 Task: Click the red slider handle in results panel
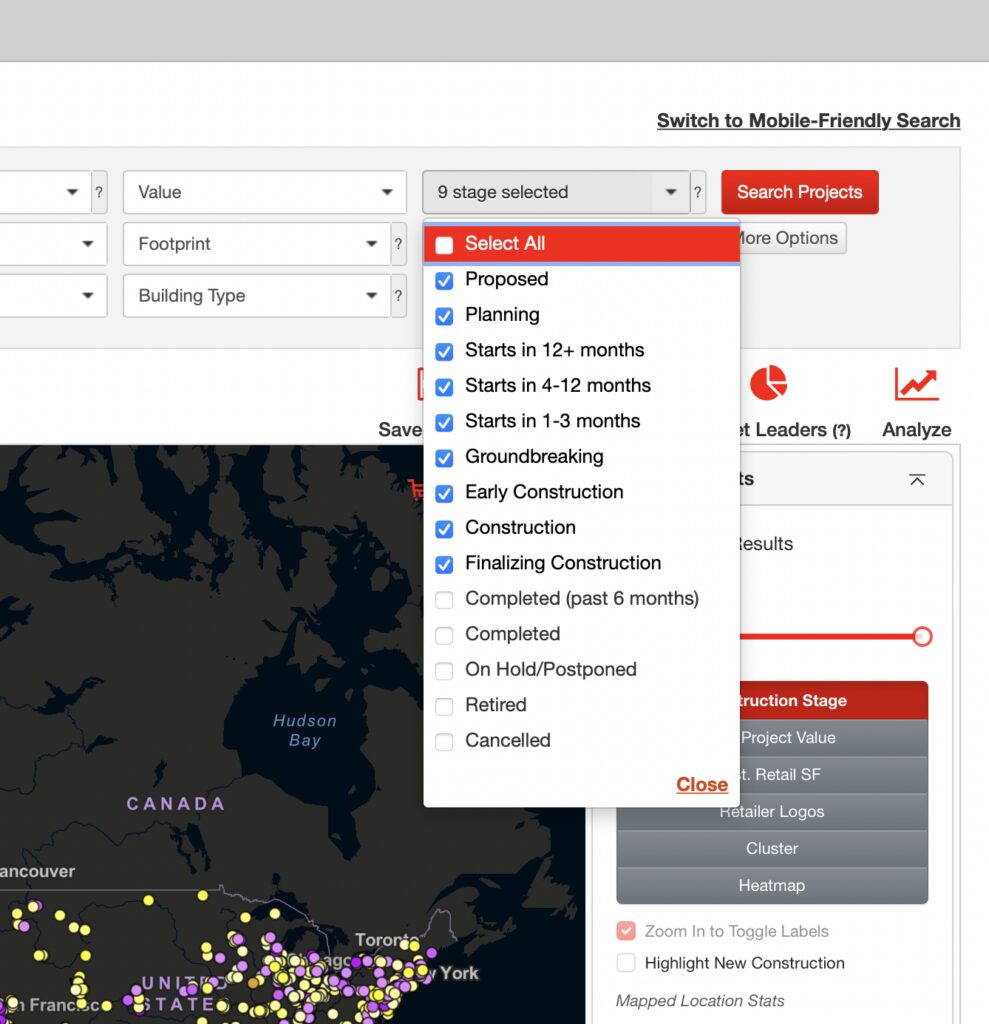tap(922, 636)
